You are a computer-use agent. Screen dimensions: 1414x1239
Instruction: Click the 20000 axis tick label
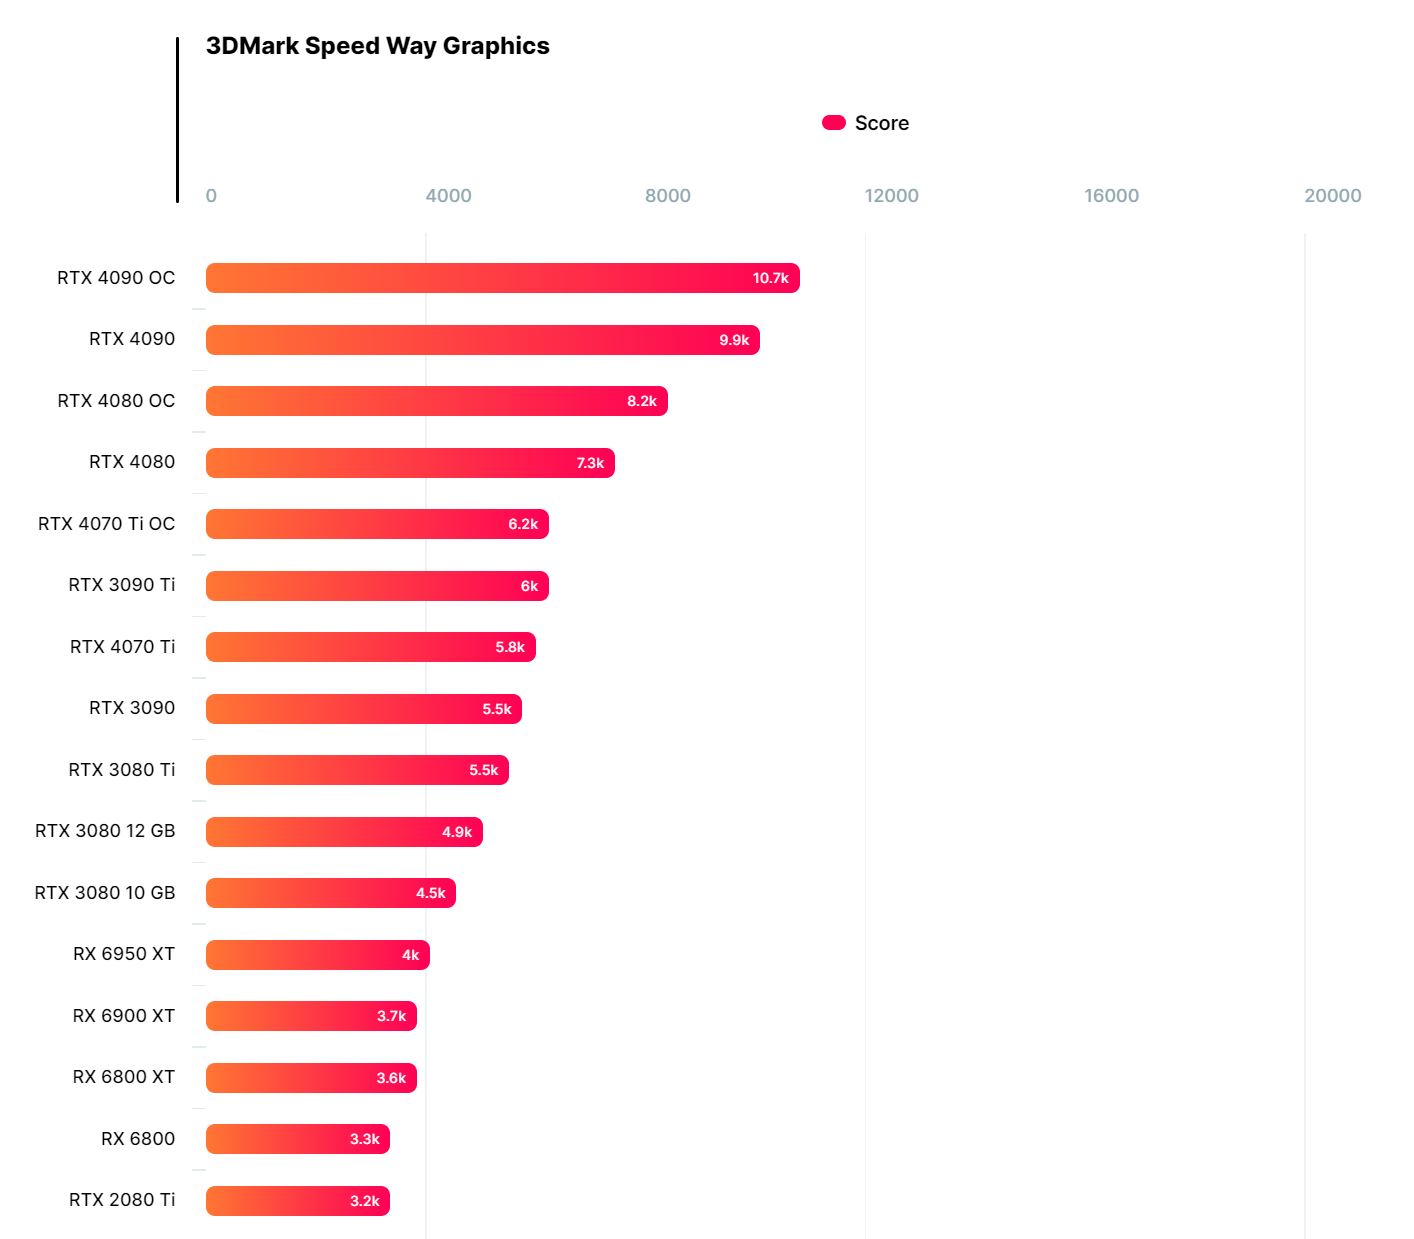pos(1332,196)
